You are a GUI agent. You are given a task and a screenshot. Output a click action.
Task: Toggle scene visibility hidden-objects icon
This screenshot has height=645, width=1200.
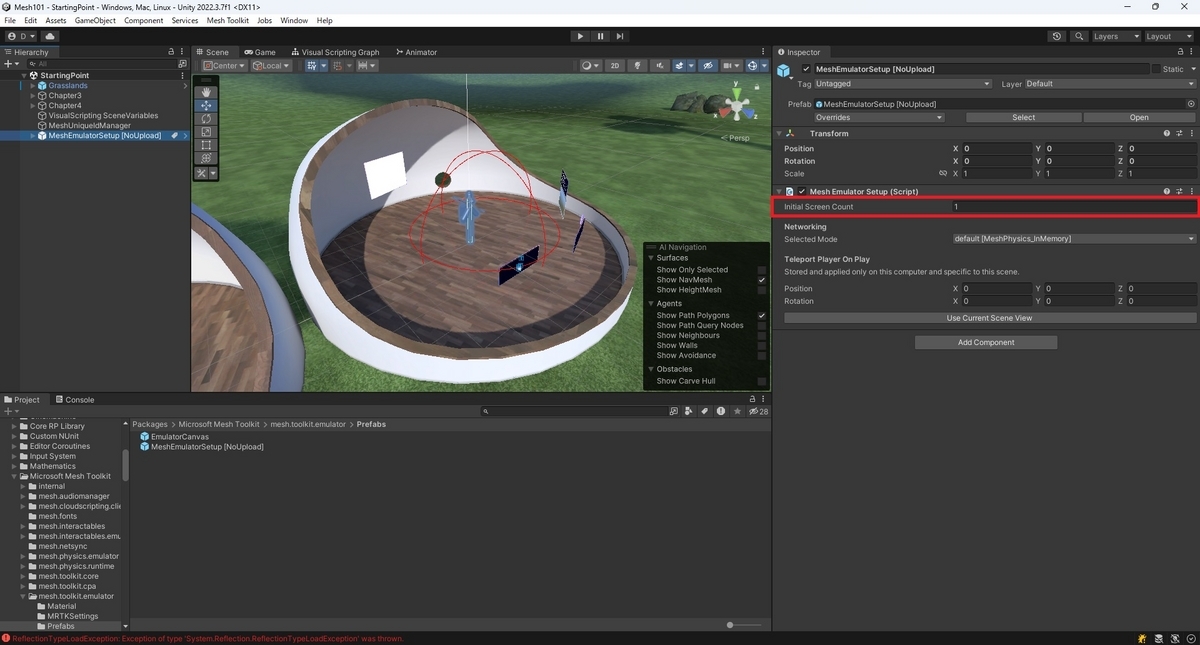click(x=708, y=66)
